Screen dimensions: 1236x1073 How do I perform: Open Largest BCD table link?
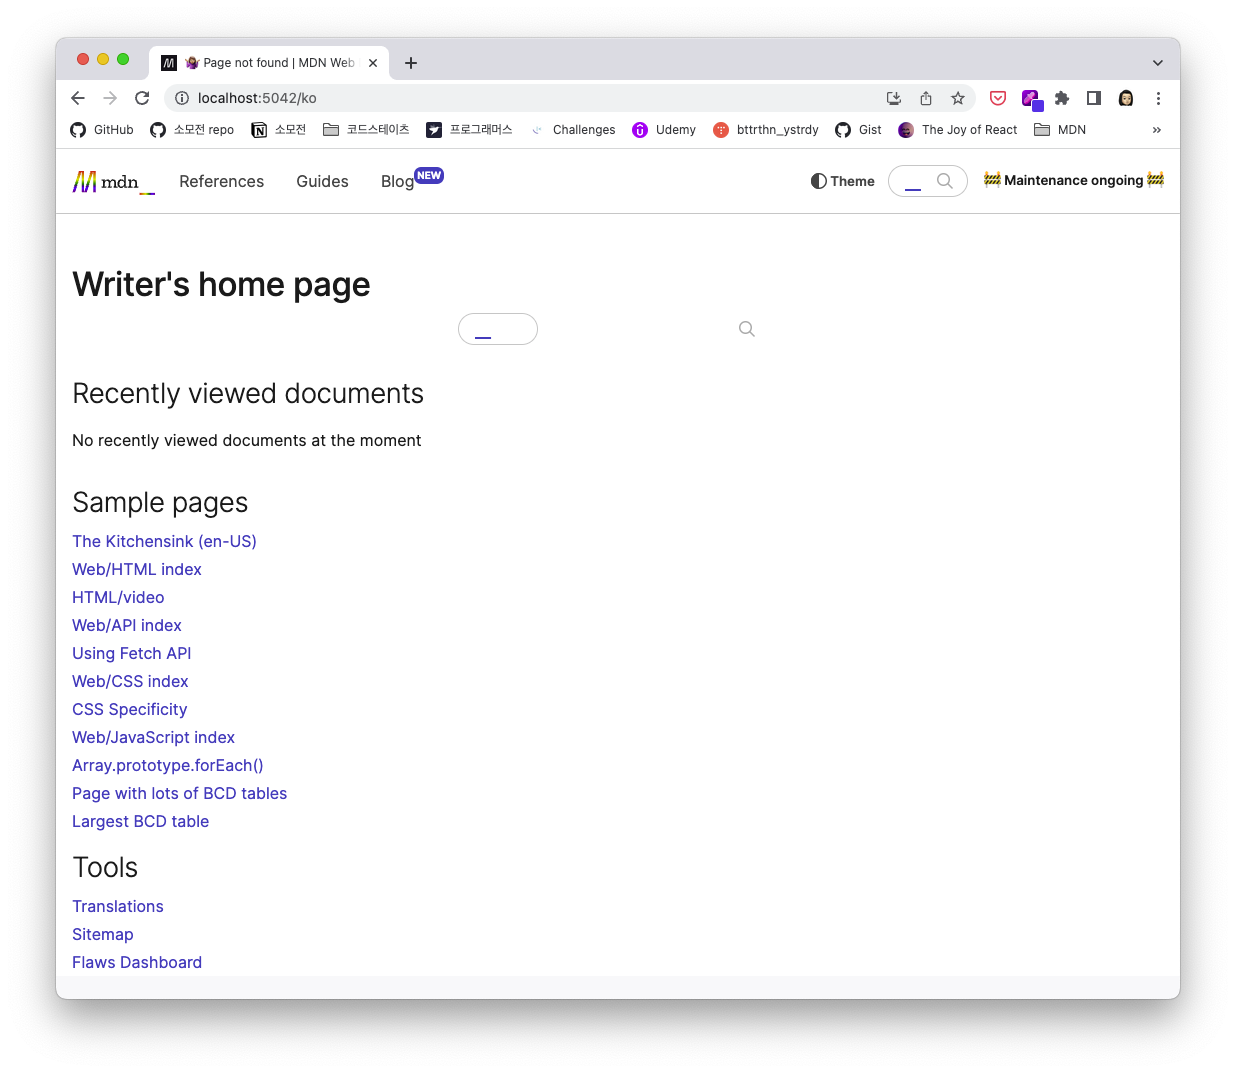(140, 821)
